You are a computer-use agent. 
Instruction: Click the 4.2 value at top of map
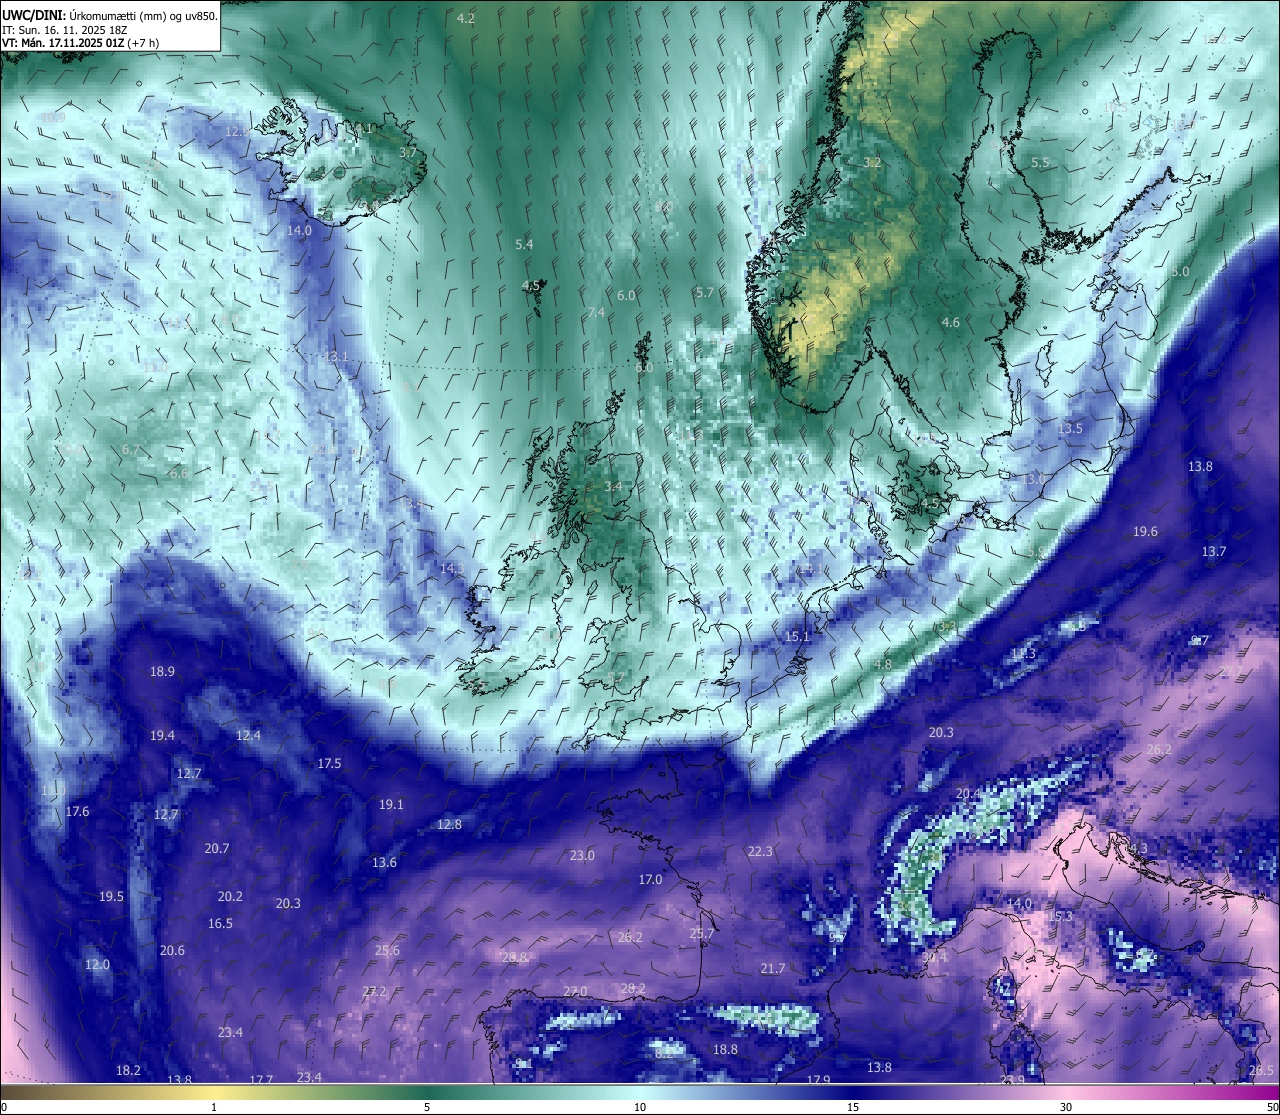(x=466, y=19)
